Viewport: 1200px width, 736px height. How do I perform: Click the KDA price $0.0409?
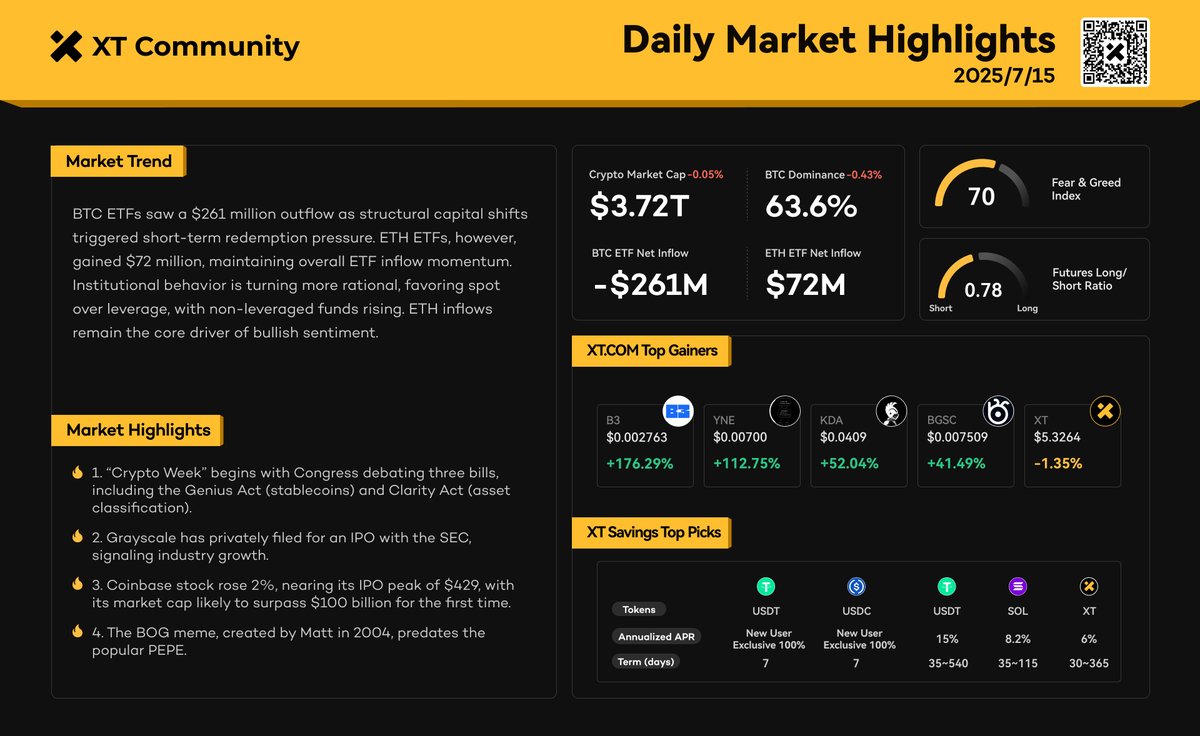(843, 437)
